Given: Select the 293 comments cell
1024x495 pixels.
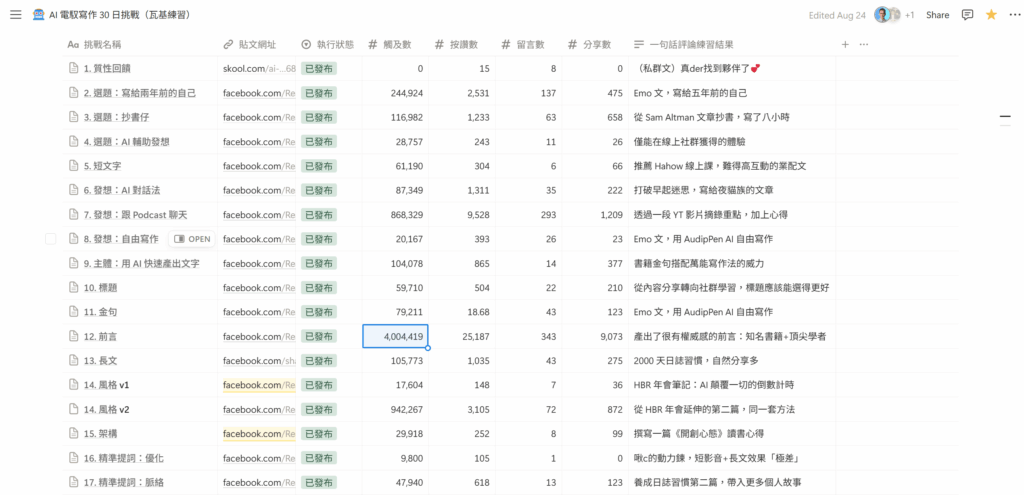Looking at the screenshot, I should tap(528, 214).
